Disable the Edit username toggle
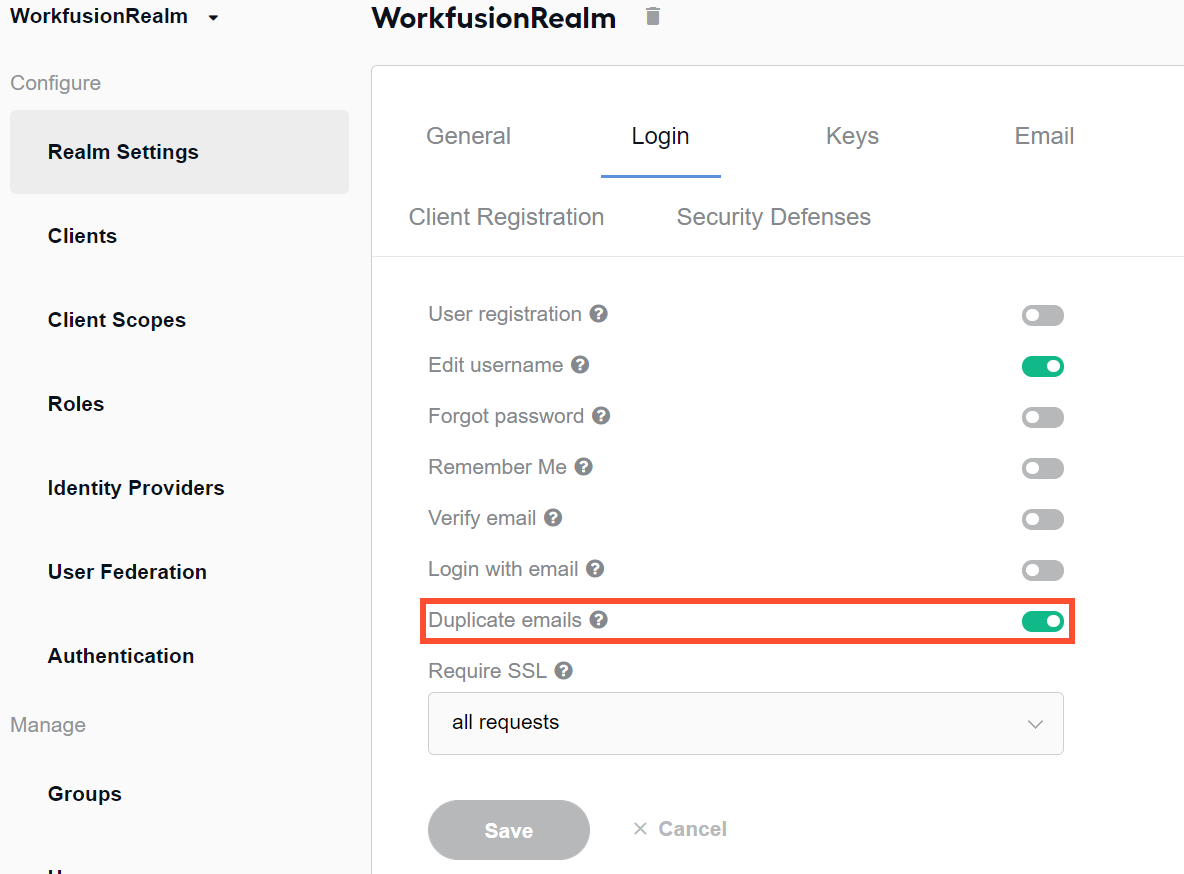This screenshot has height=874, width=1184. 1043,366
